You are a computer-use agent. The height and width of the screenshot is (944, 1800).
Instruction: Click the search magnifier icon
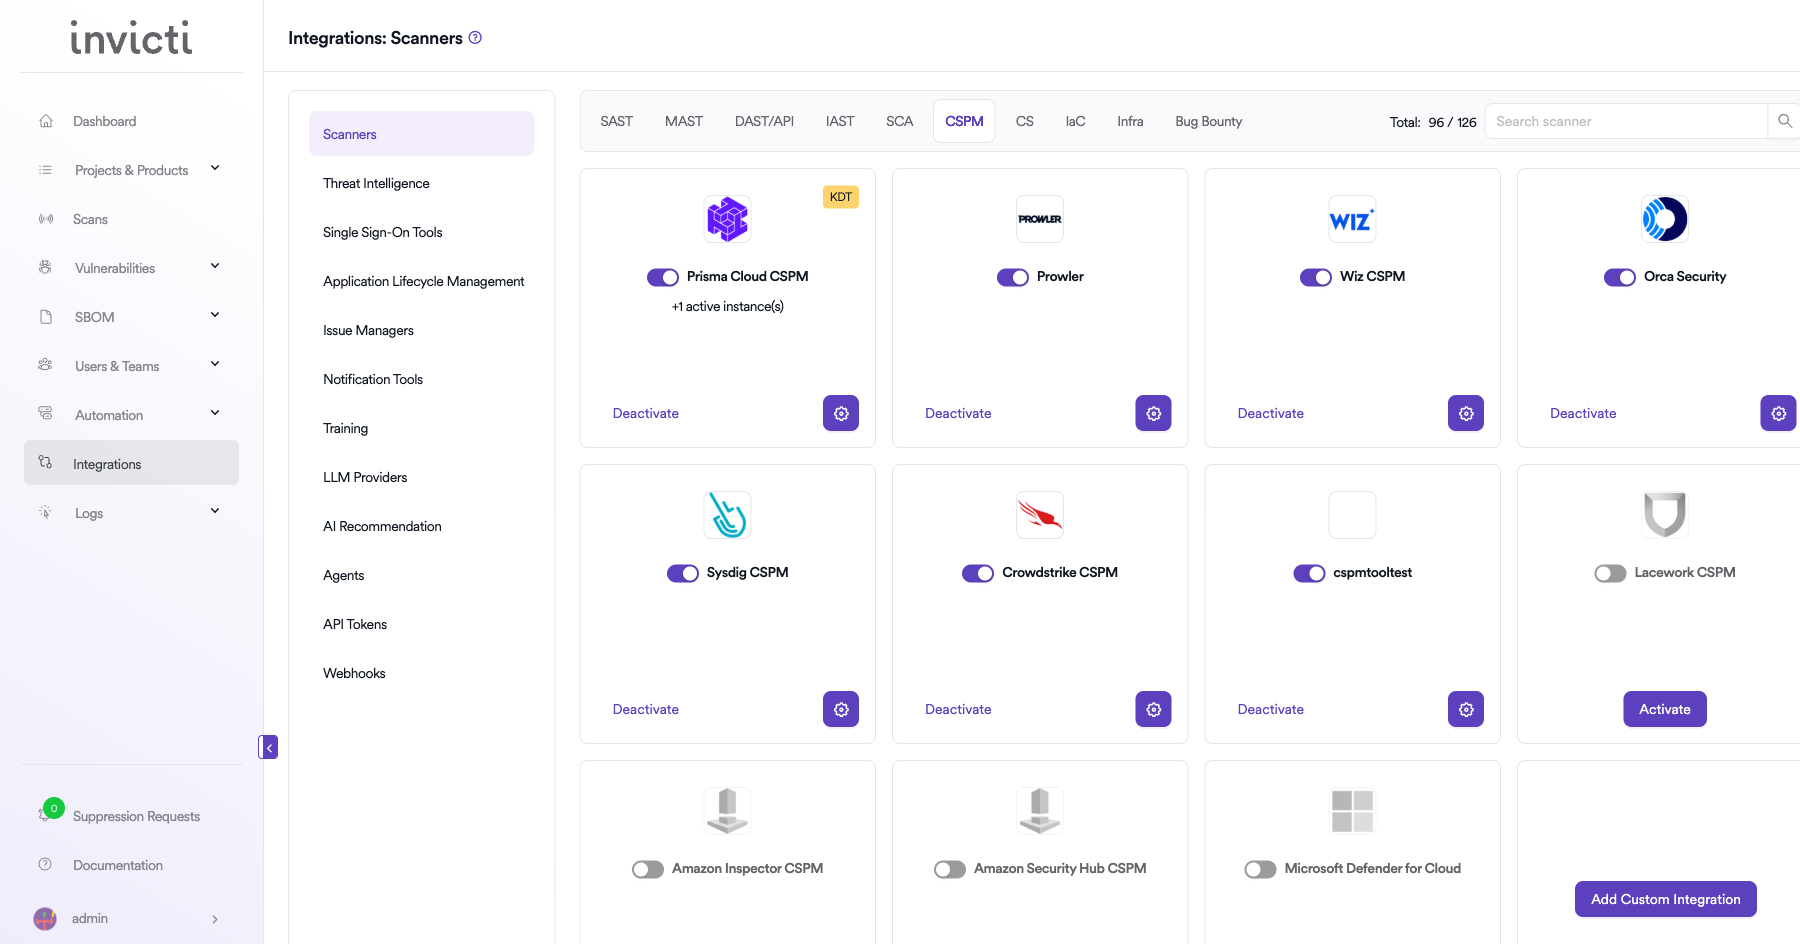click(1784, 121)
